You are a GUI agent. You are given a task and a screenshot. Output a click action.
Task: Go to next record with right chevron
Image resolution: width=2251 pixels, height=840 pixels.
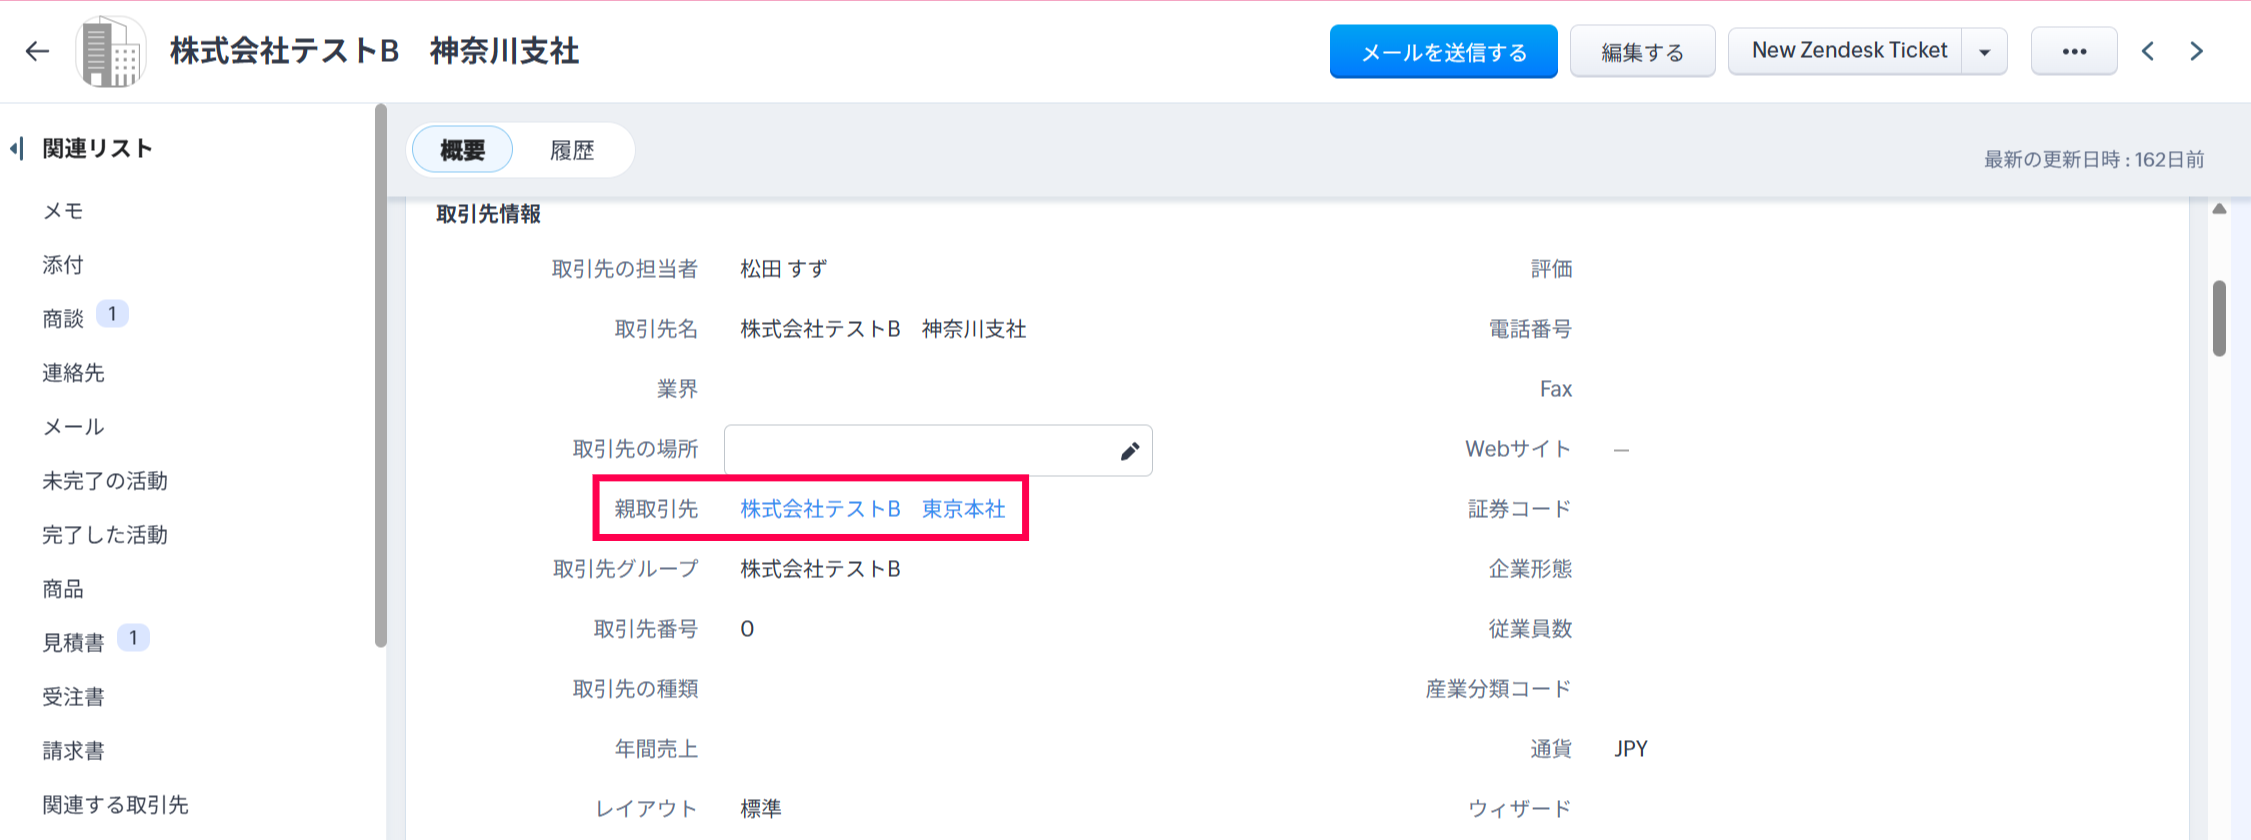[x=2196, y=51]
